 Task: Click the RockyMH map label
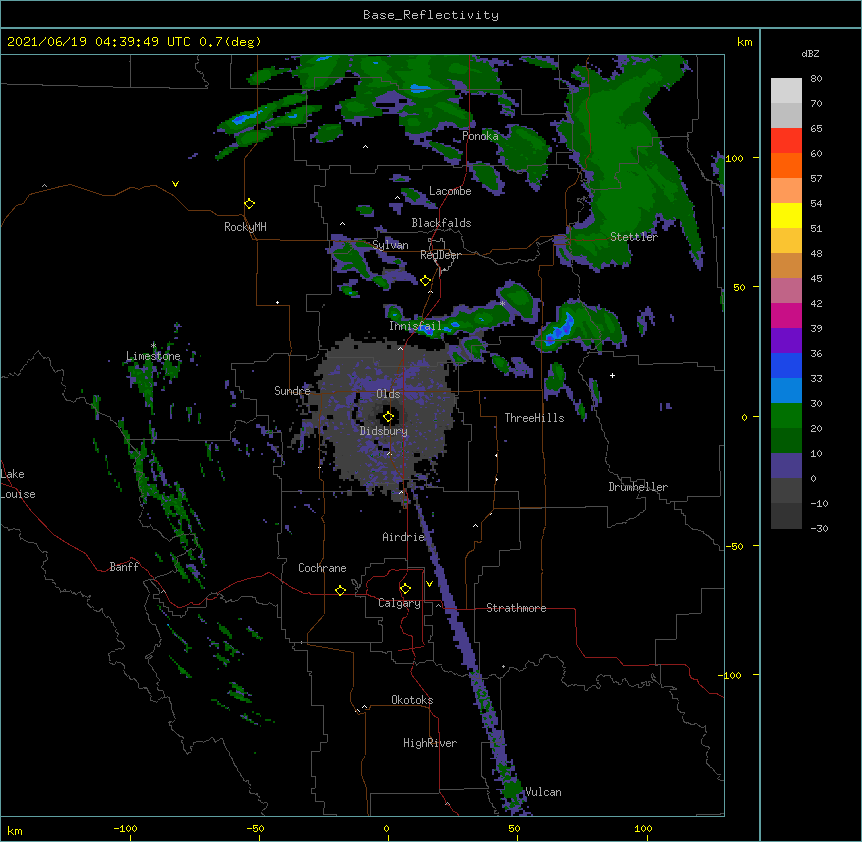tap(245, 227)
